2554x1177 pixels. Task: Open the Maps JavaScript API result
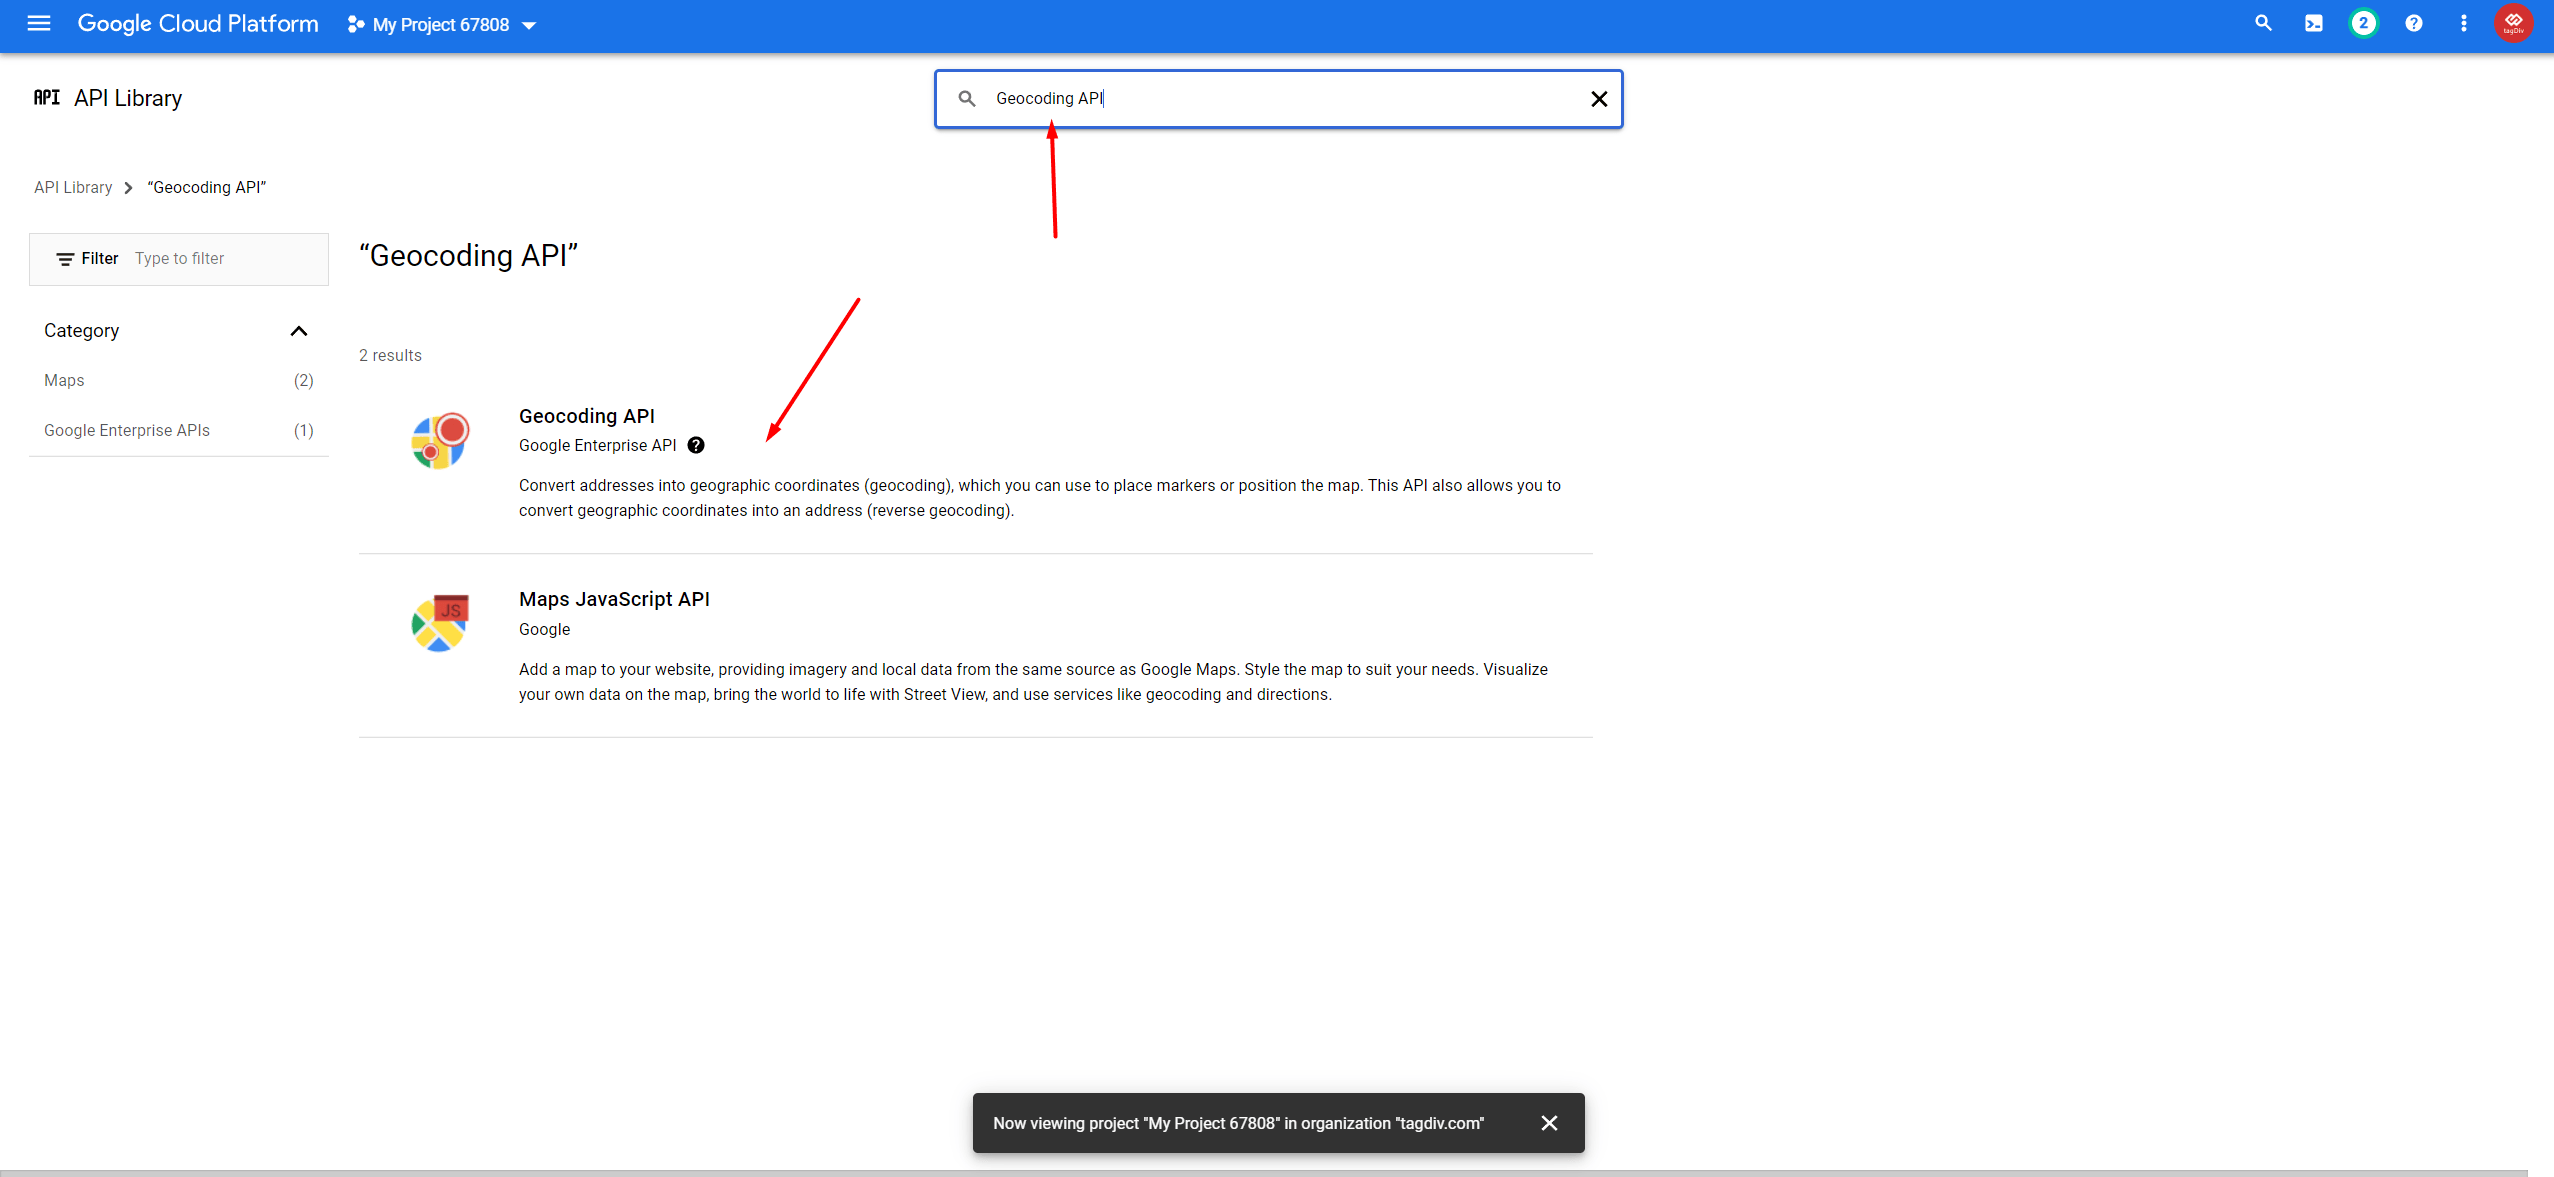614,599
